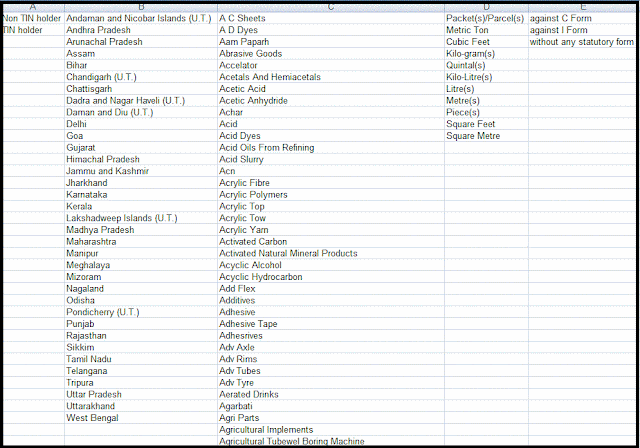Screen dimensions: 640x448
Task: Click 'Dadra and Nagar Haveli (U.T.)' cell
Action: coord(141,101)
